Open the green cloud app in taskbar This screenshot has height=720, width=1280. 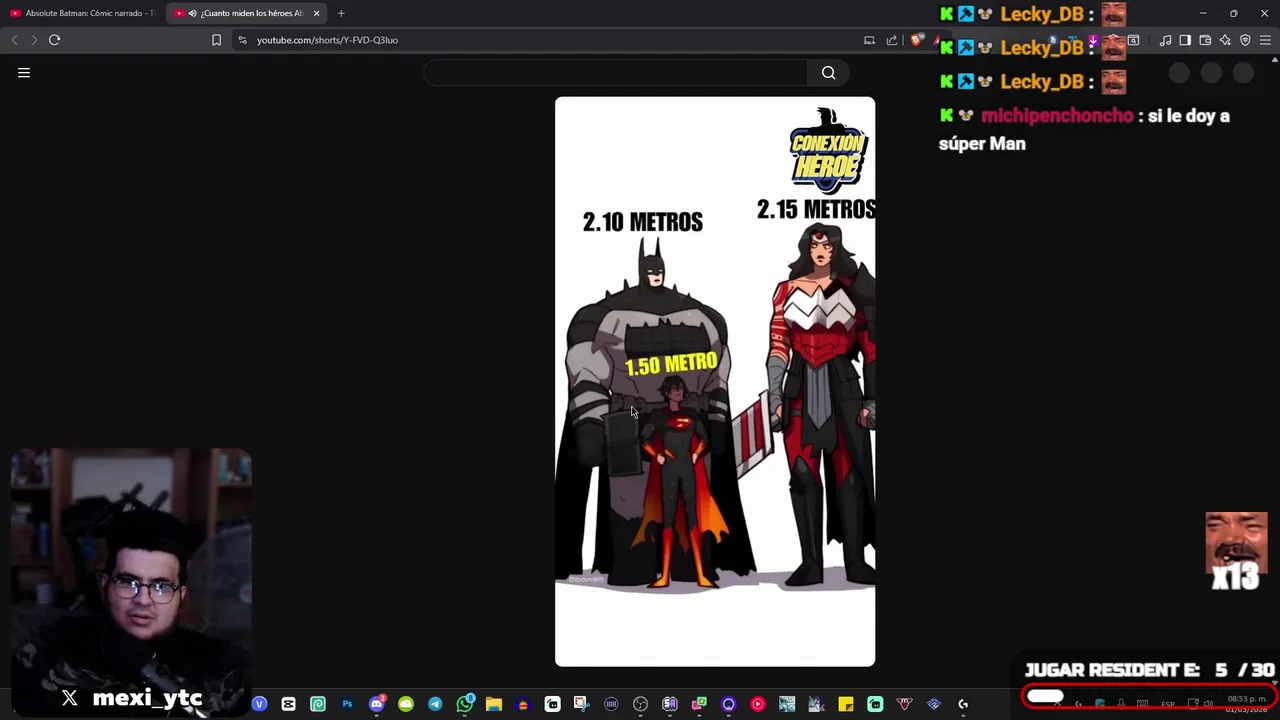[x=406, y=704]
